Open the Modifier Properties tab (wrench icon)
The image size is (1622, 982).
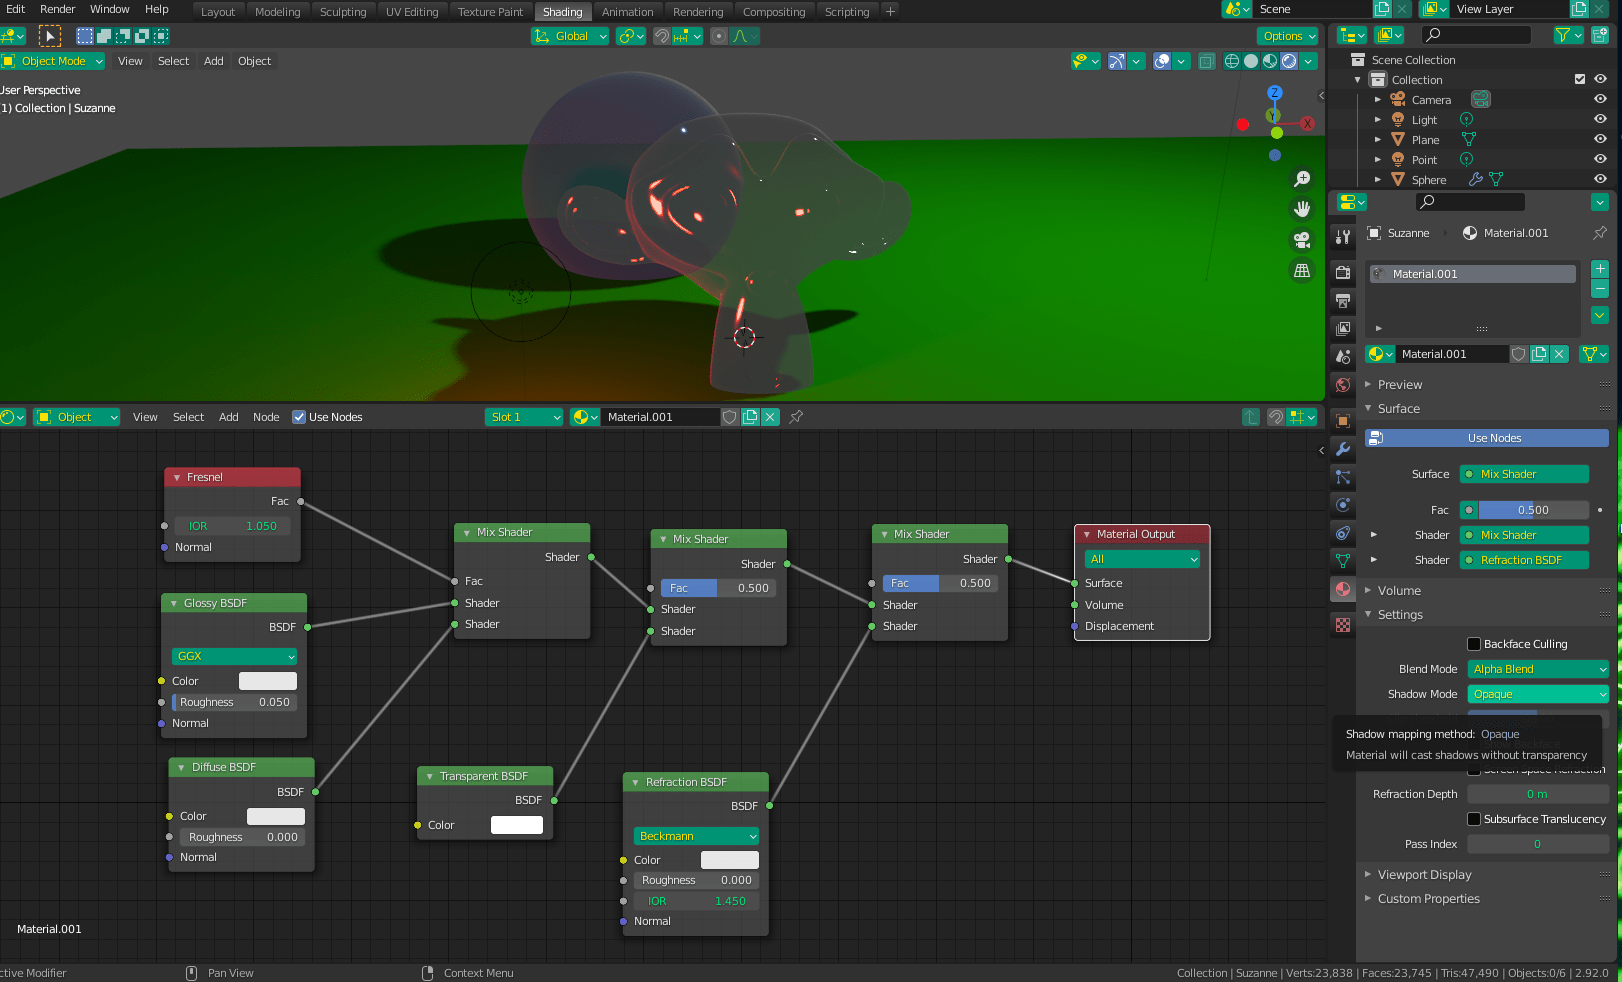pos(1343,449)
